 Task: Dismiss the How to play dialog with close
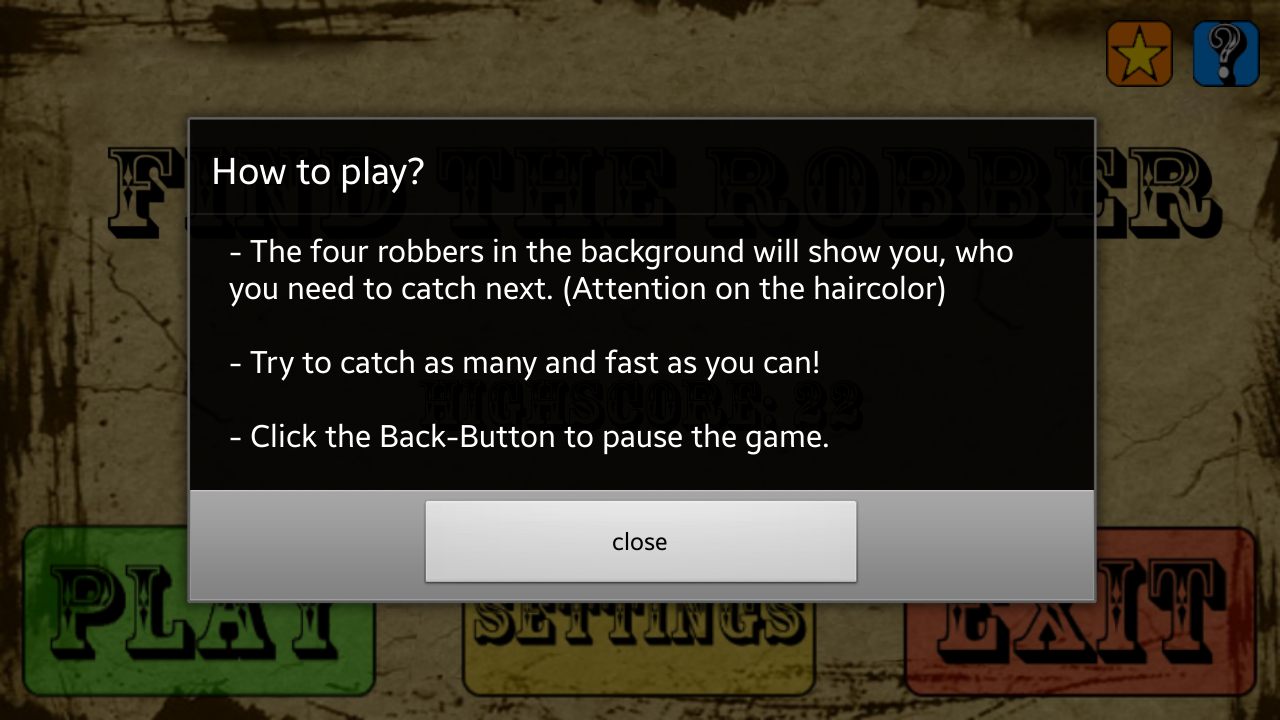click(640, 541)
